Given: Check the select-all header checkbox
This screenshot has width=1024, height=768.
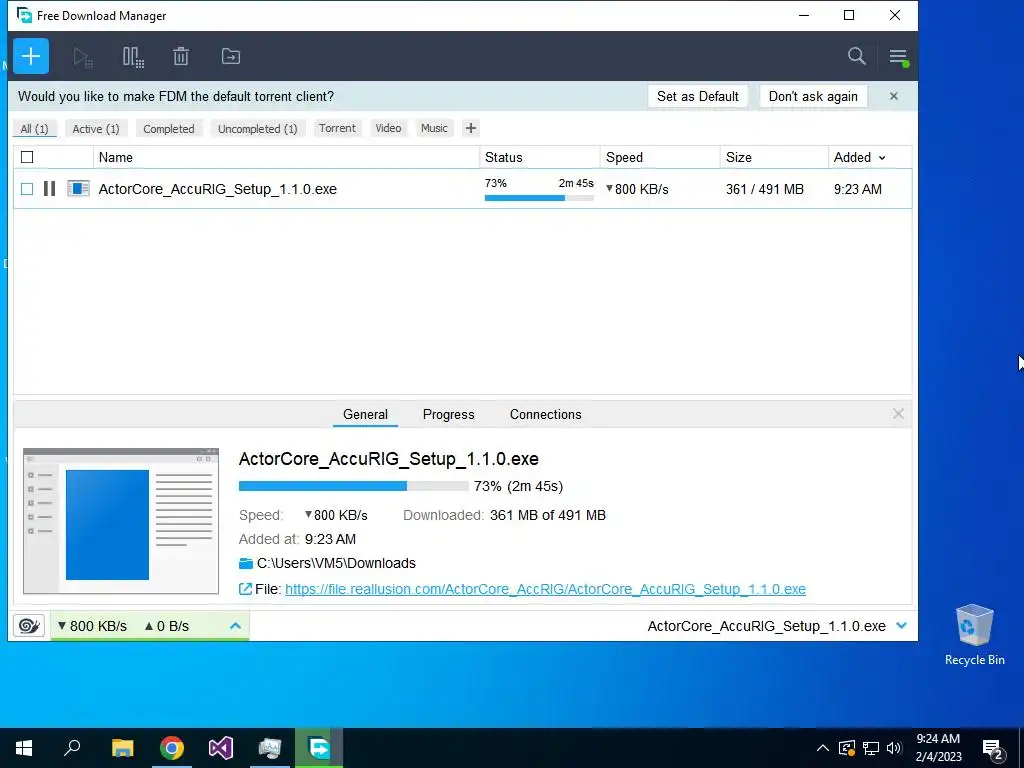Looking at the screenshot, I should (27, 157).
